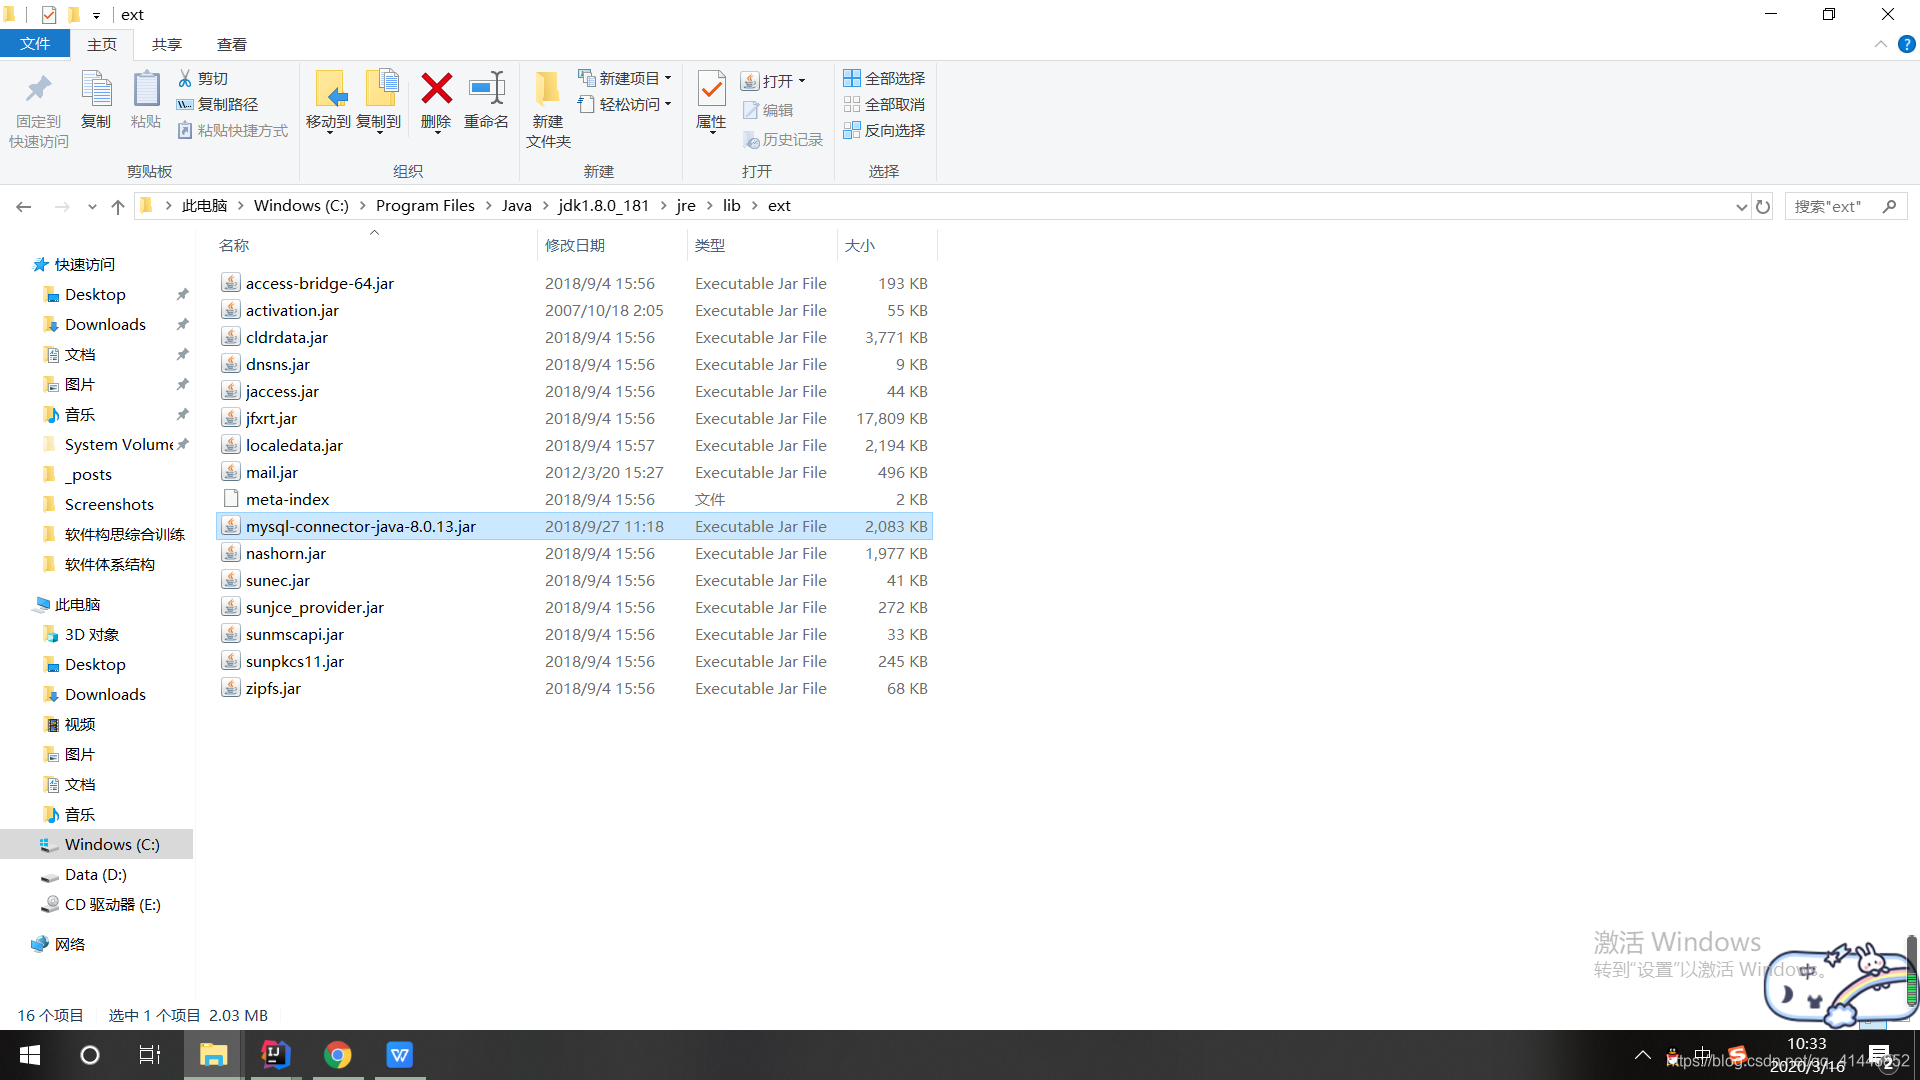Click the red Delete (删除) icon
1920x1080 pixels.
click(x=436, y=90)
